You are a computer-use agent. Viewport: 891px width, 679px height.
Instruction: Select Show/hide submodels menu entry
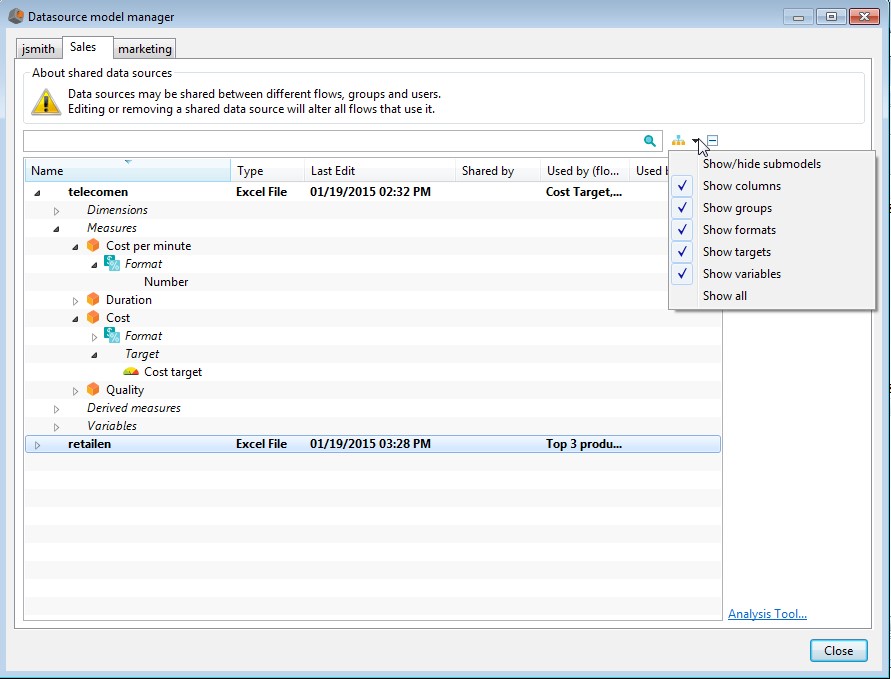coord(761,164)
